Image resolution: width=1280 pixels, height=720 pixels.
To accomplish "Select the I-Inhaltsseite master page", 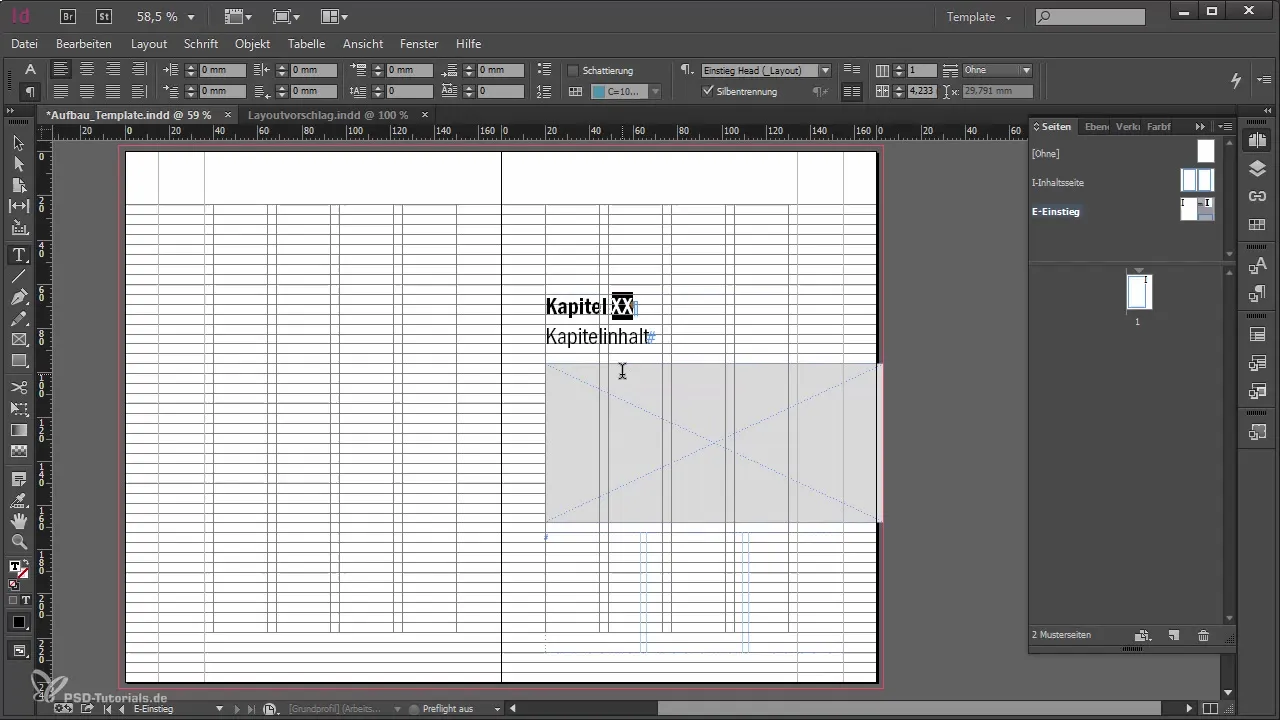I will click(x=1058, y=183).
